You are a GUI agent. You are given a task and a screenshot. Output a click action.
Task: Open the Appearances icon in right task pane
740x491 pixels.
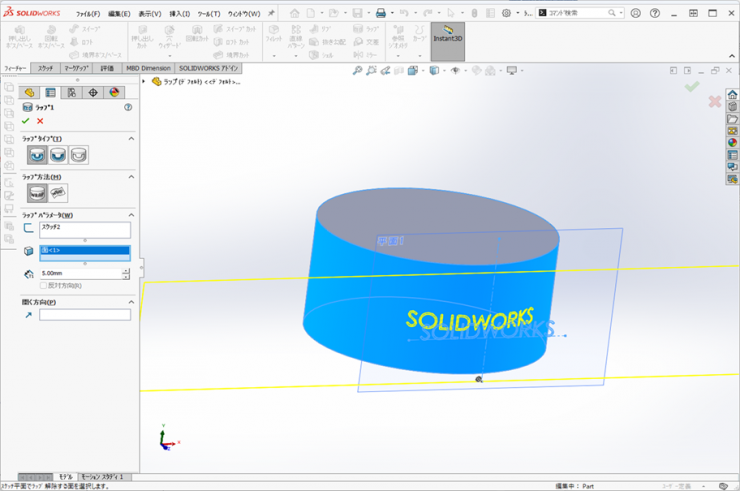[x=732, y=143]
